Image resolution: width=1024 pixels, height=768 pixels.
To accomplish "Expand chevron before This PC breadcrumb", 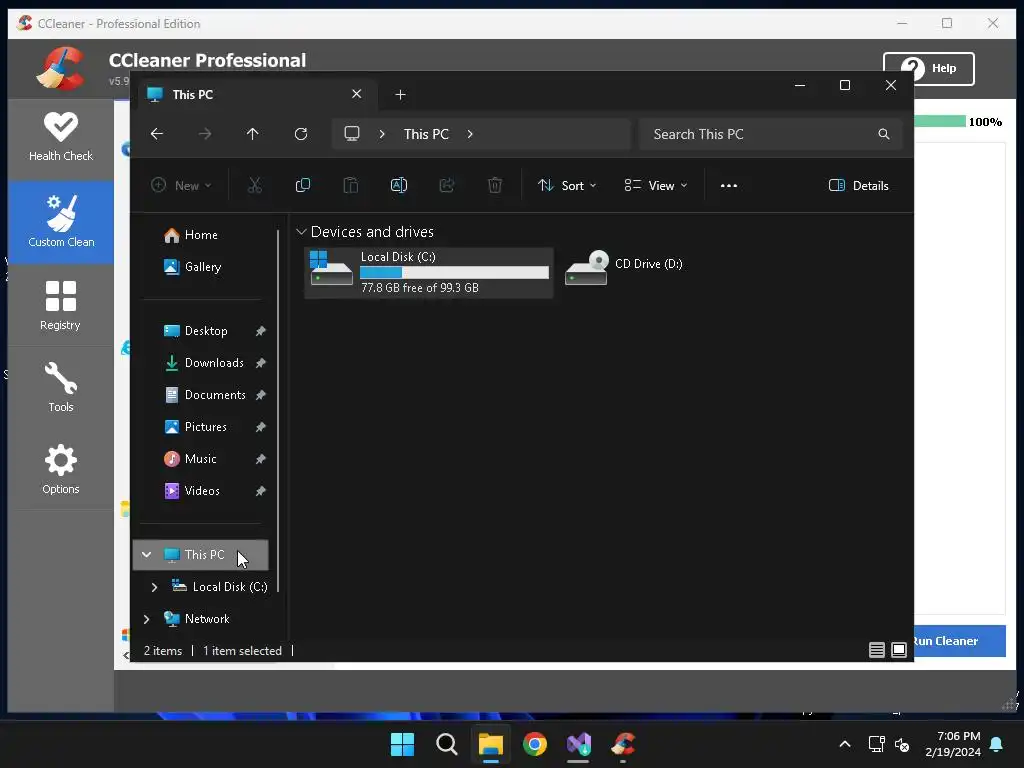I will (x=382, y=134).
